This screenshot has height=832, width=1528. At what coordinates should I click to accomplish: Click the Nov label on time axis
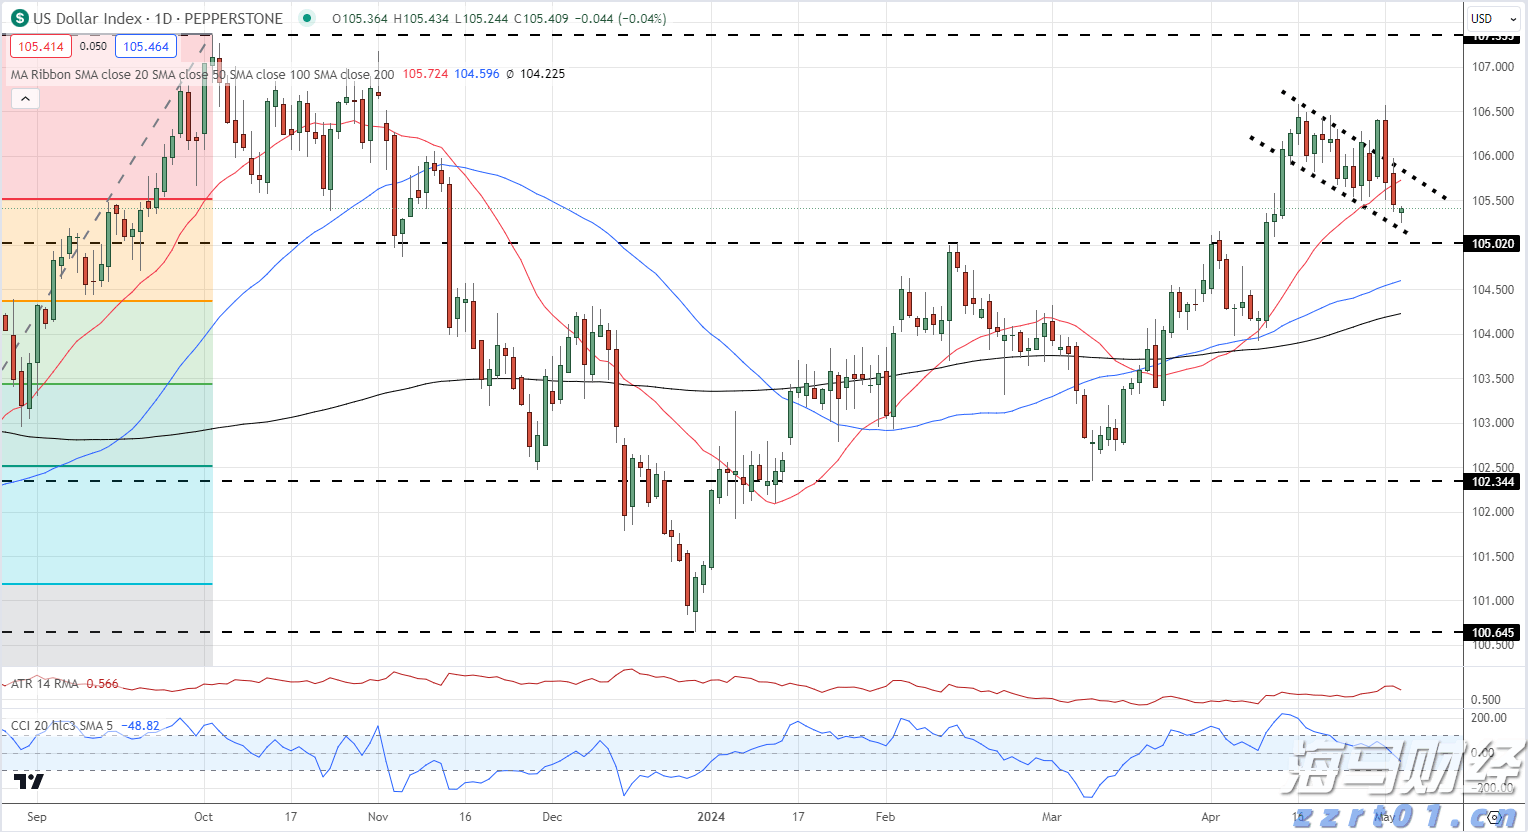[x=378, y=817]
